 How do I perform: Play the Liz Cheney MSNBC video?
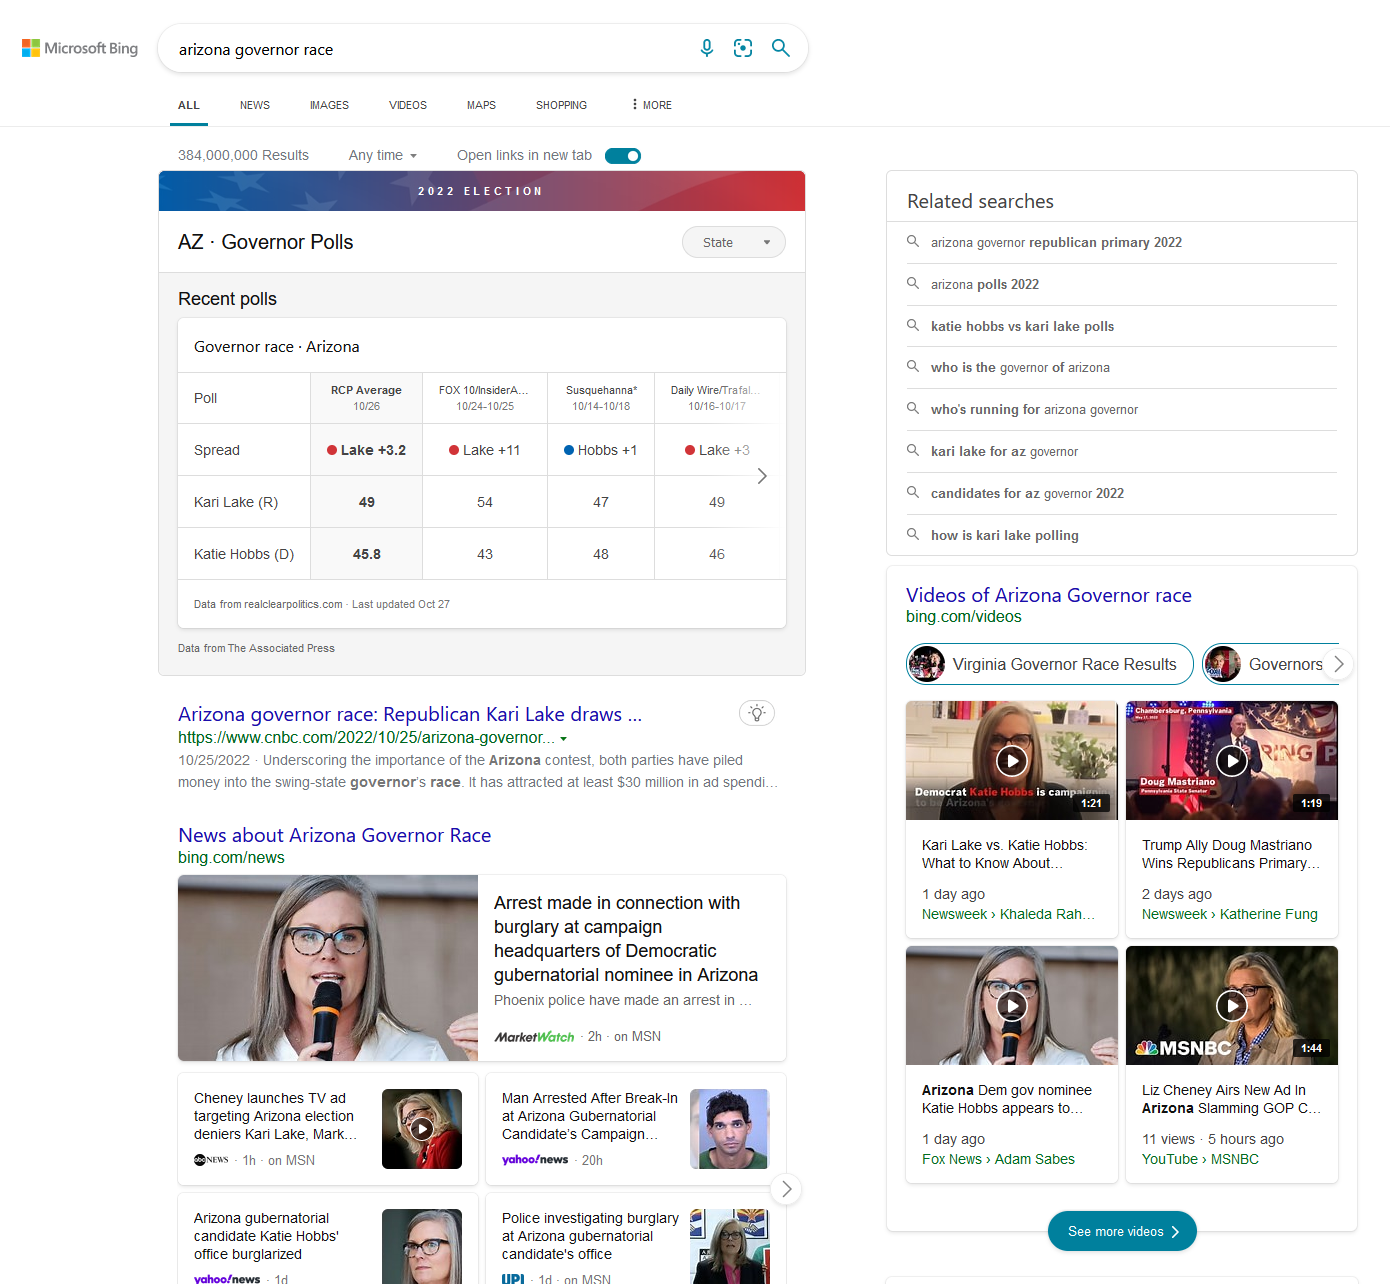point(1232,1005)
